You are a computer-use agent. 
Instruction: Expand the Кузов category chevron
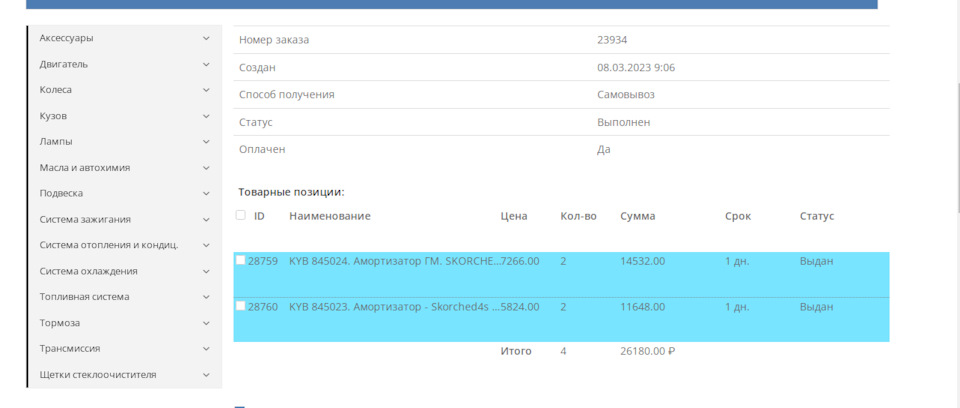pos(206,116)
